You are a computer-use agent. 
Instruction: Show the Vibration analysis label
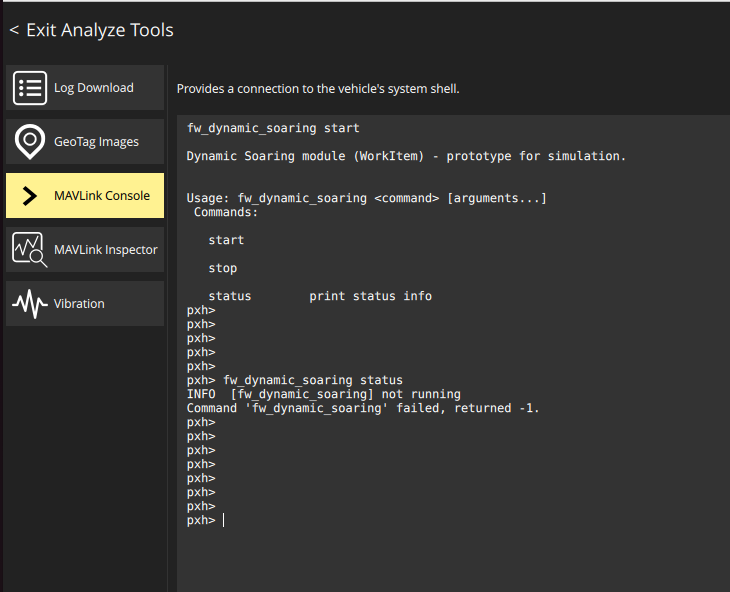[x=79, y=304]
